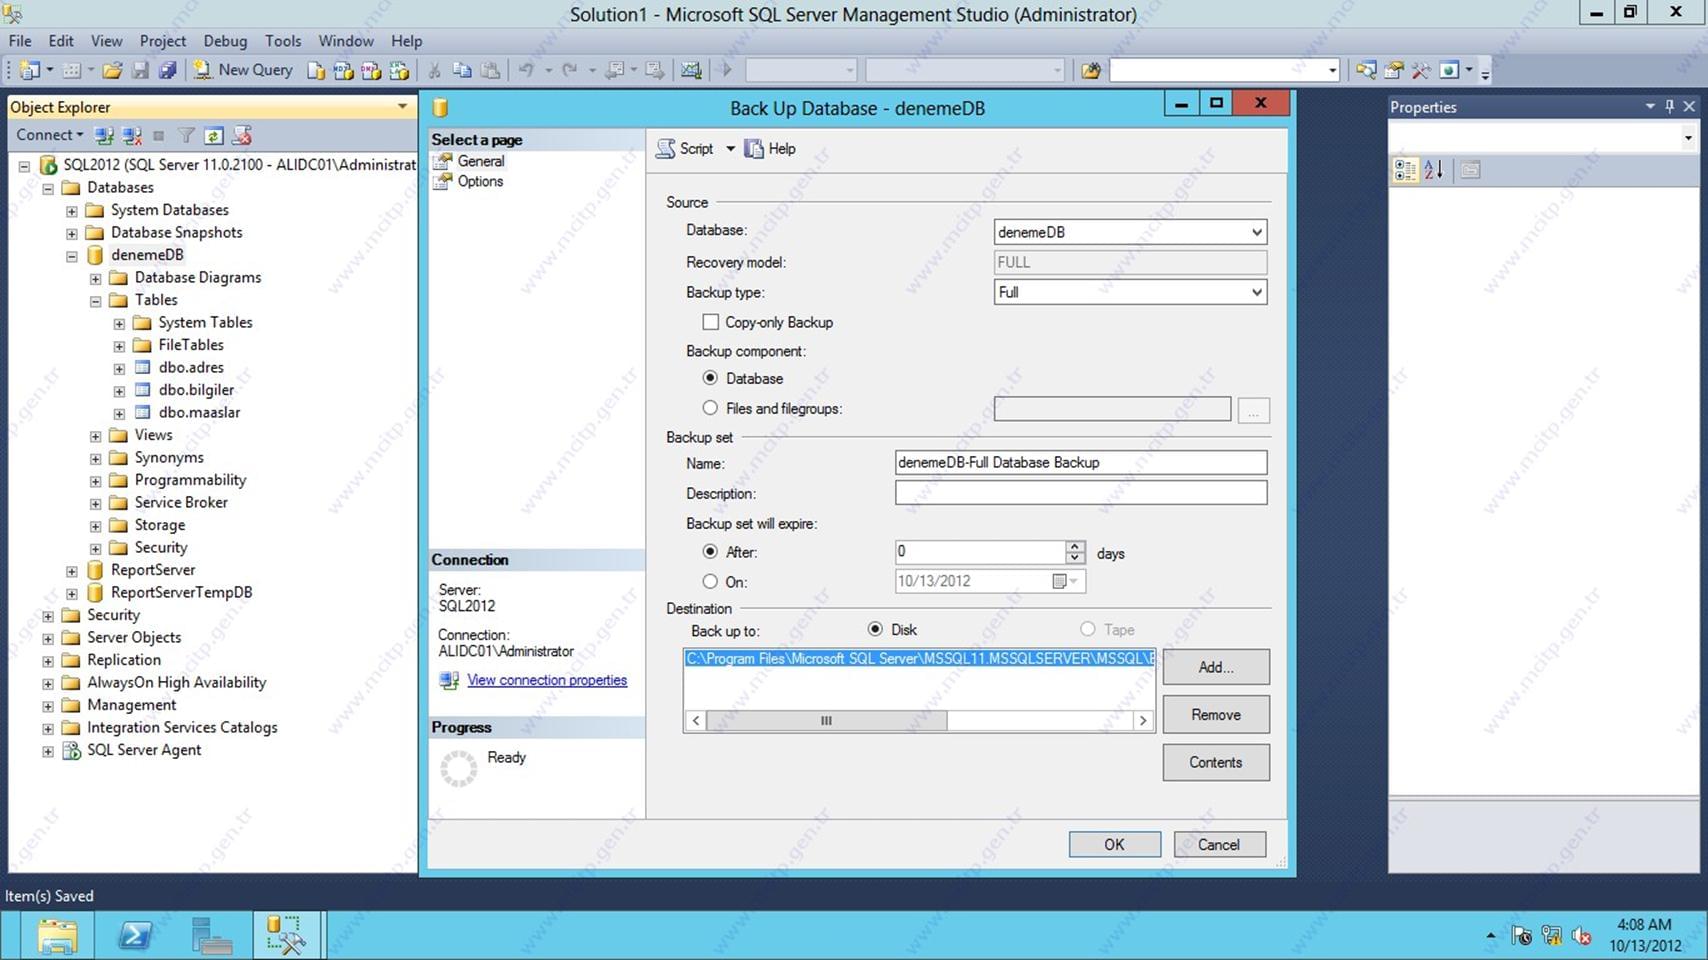Screen dimensions: 1708x960
Task: Click right arrow of destination list scrollbar
Action: click(1143, 720)
